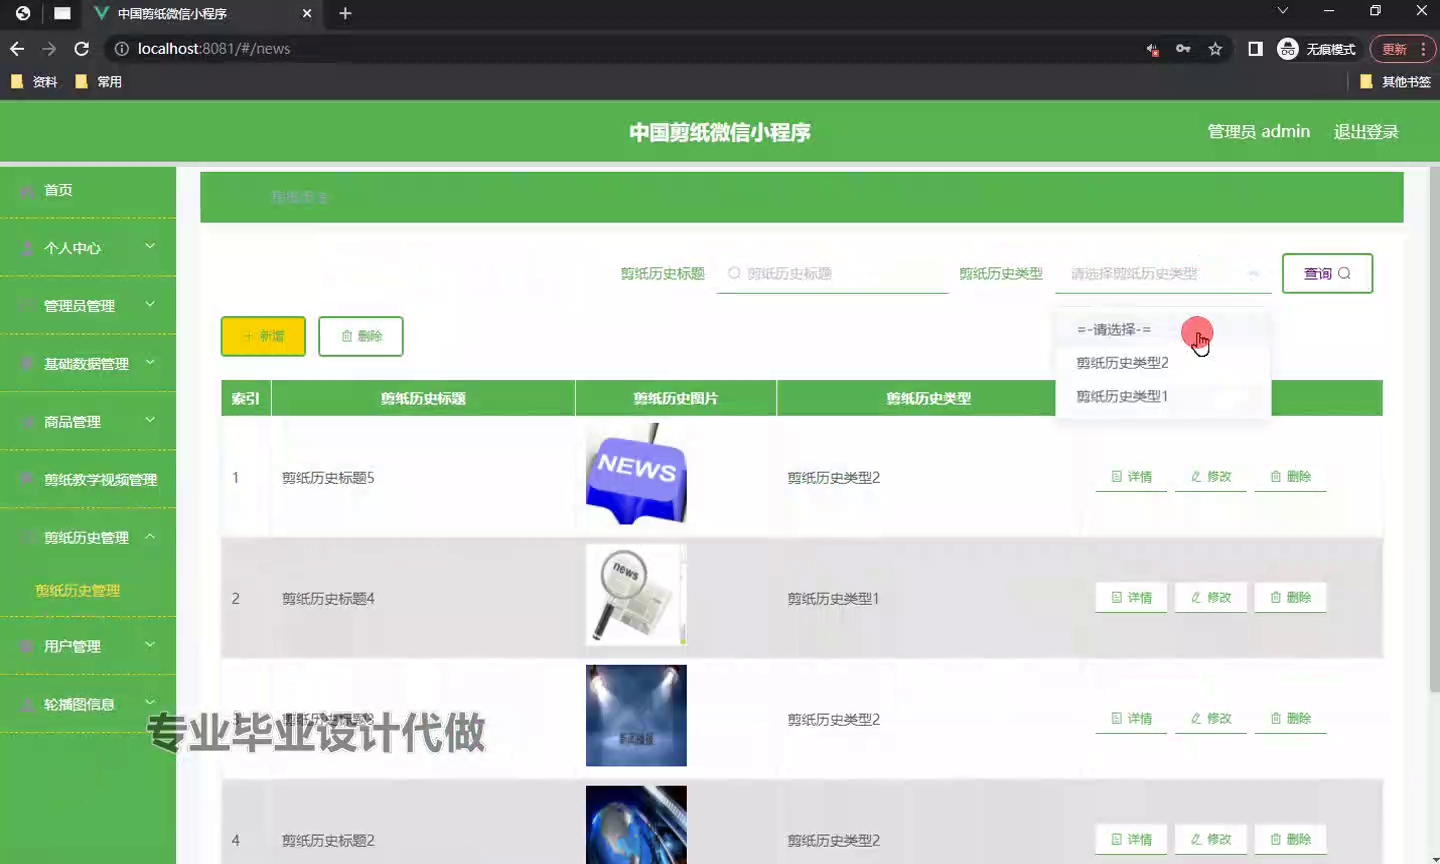Viewport: 1440px width, 864px height.
Task: View 详情 for 剪纸历史标题2
Action: (x=1131, y=839)
